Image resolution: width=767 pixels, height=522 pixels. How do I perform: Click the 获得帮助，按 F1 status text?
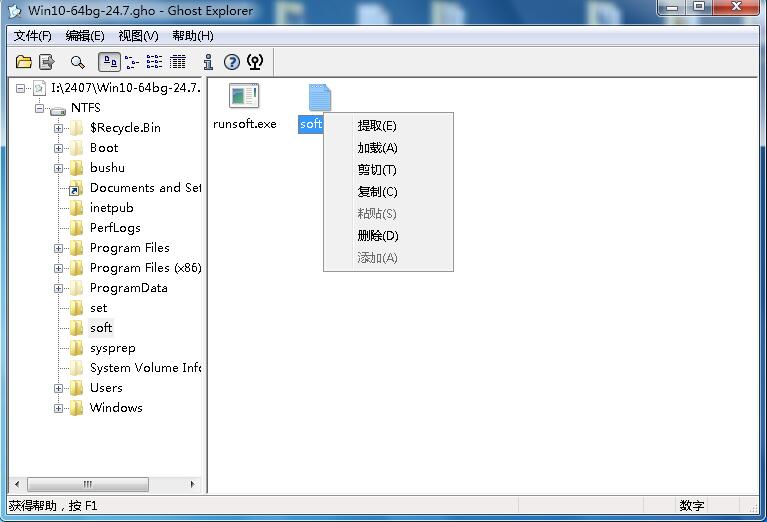point(53,506)
